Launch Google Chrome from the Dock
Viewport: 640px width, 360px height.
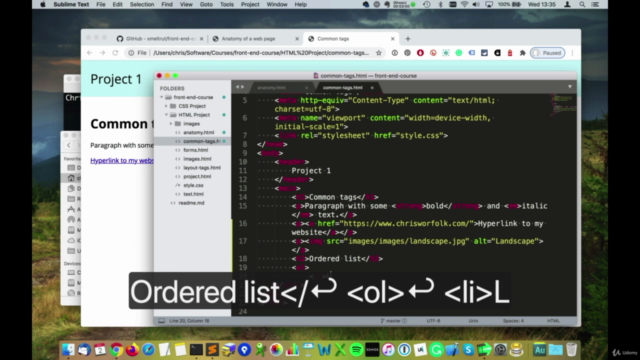116,350
